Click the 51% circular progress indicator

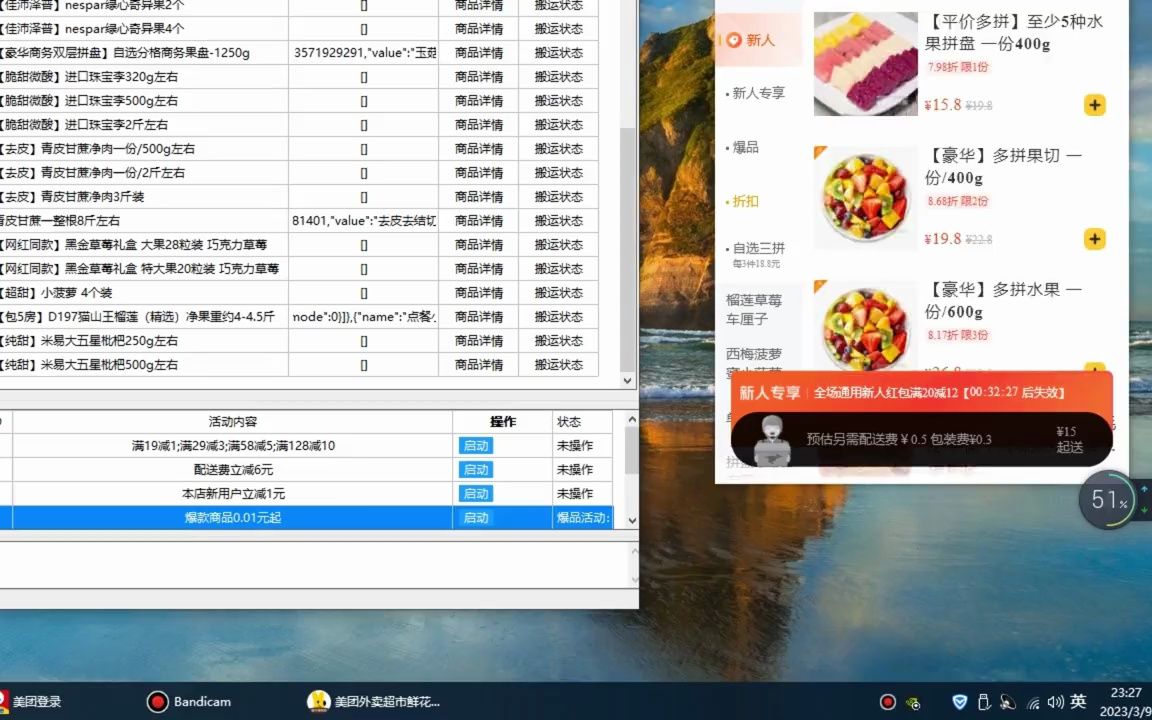1107,499
